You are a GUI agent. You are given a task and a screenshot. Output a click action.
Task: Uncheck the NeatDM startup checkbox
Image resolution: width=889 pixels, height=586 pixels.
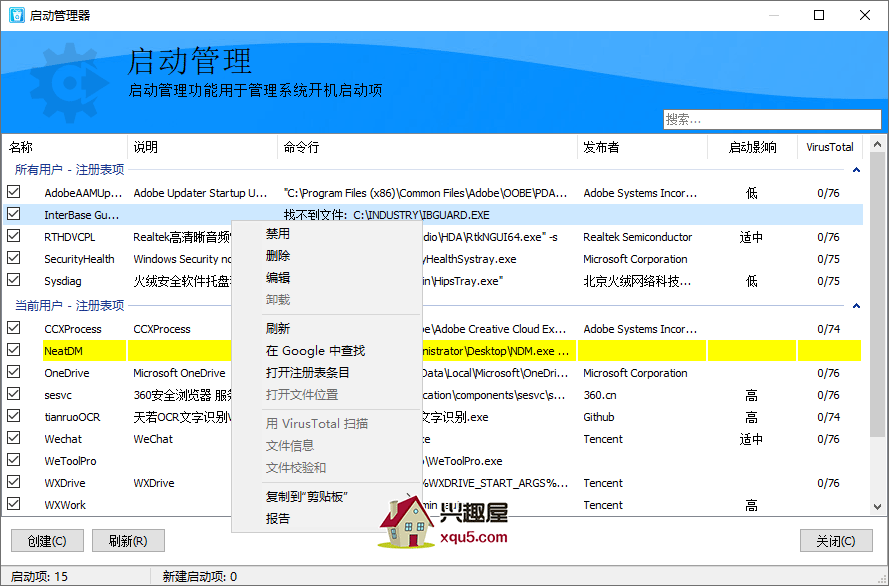pyautogui.click(x=14, y=350)
